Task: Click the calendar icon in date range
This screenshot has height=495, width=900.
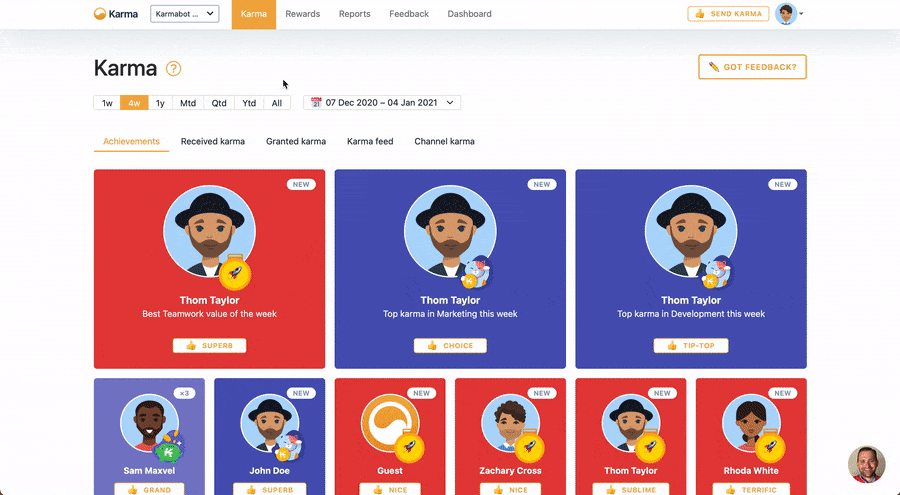Action: pyautogui.click(x=316, y=102)
